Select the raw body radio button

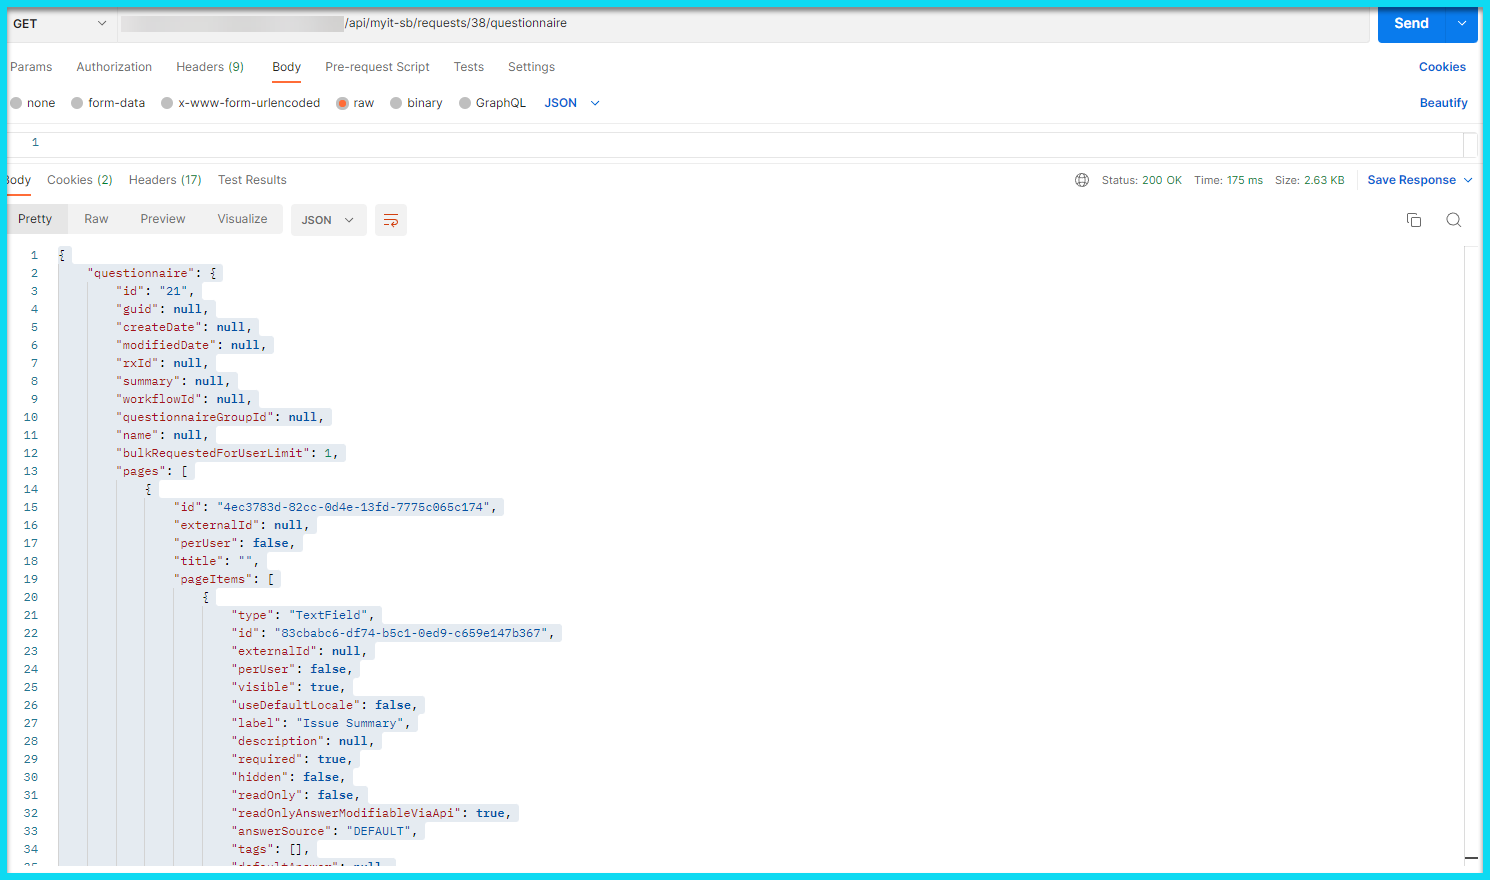[x=343, y=103]
